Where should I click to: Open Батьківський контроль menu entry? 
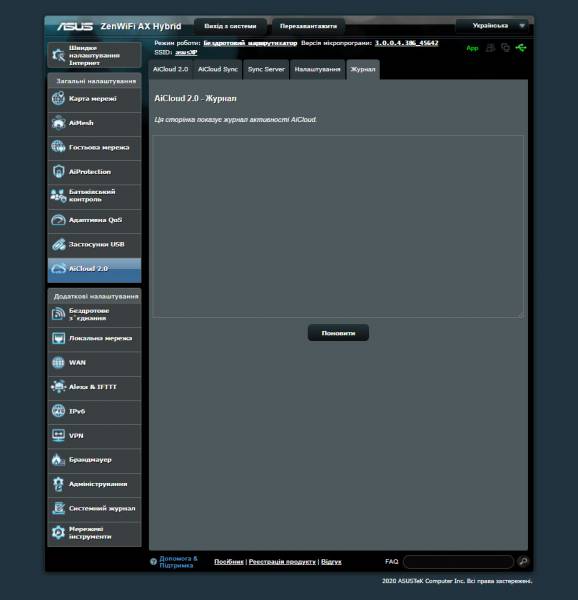click(94, 196)
